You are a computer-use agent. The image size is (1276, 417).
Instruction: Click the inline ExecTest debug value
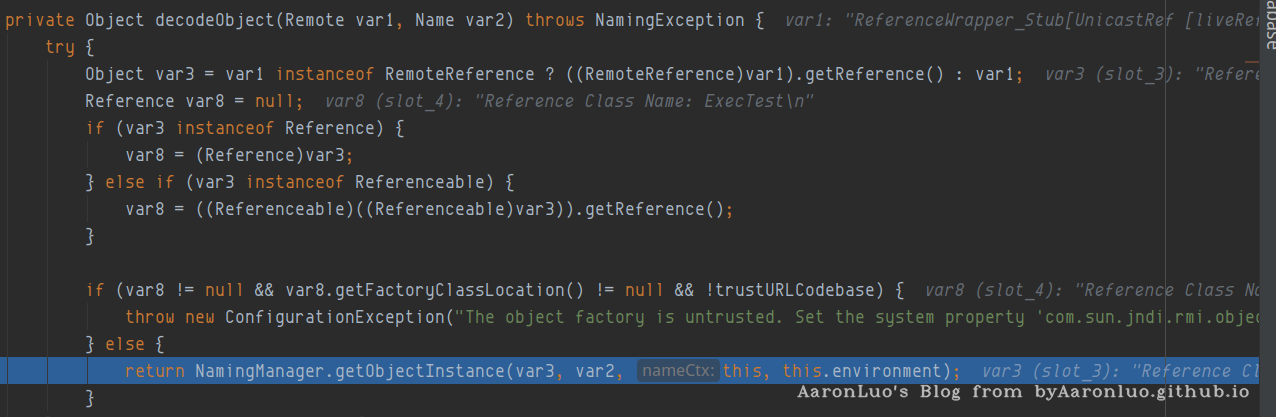570,101
